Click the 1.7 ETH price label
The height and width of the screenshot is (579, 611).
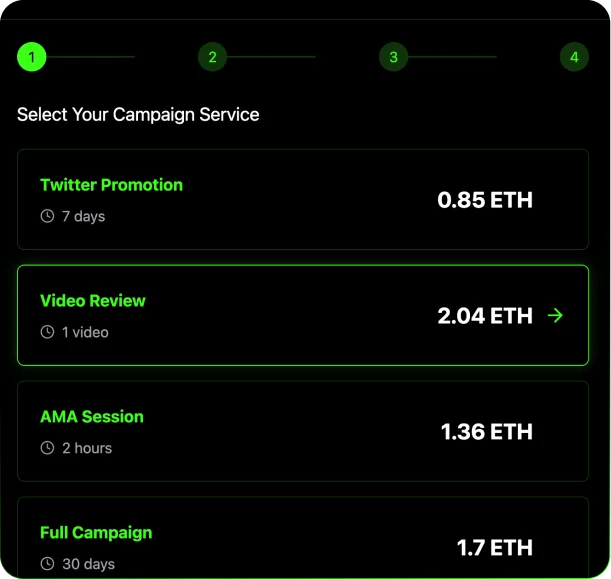(x=495, y=548)
